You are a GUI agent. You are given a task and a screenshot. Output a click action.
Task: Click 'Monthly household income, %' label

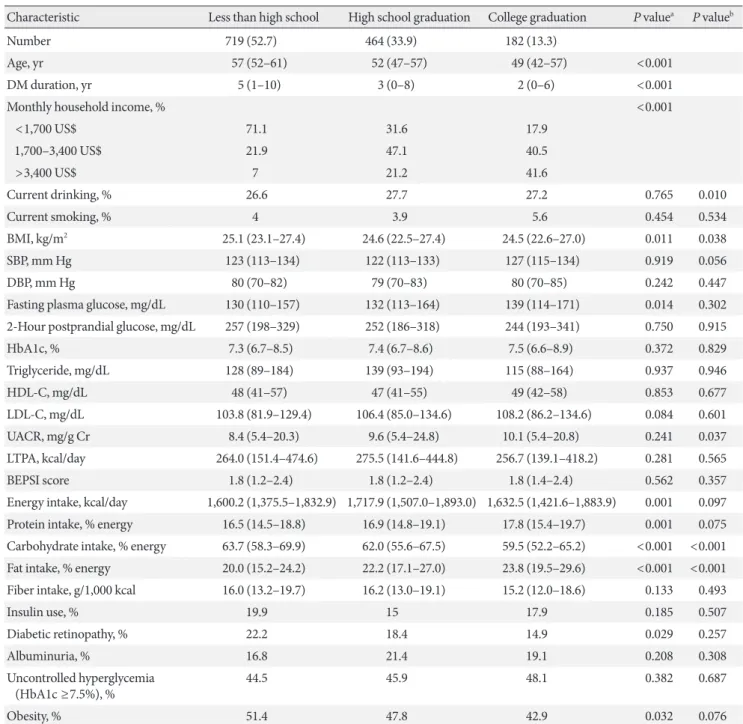[x=86, y=107]
